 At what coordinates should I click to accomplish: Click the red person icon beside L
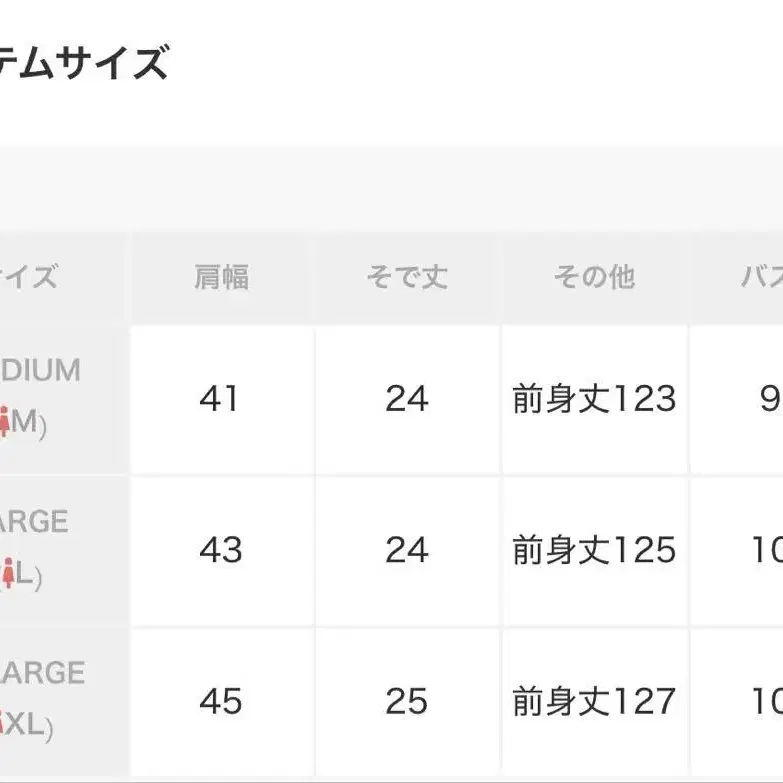[x=7, y=573]
